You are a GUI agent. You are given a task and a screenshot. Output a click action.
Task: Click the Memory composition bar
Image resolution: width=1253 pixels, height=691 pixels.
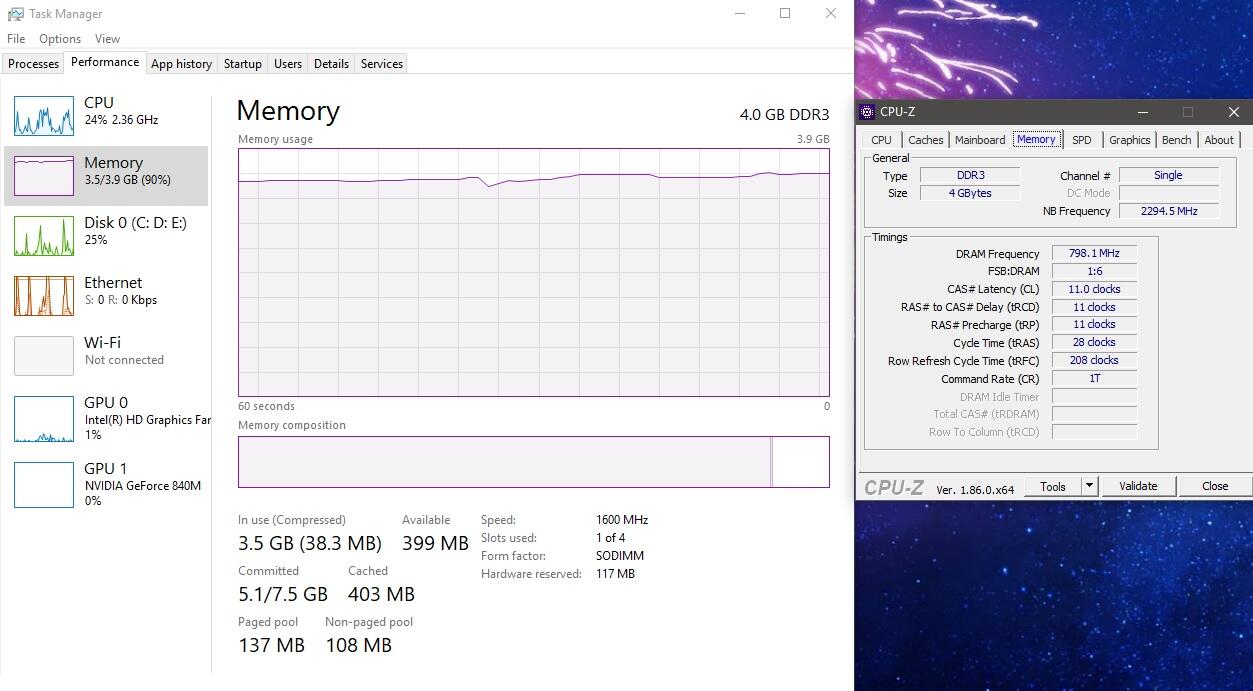(534, 462)
